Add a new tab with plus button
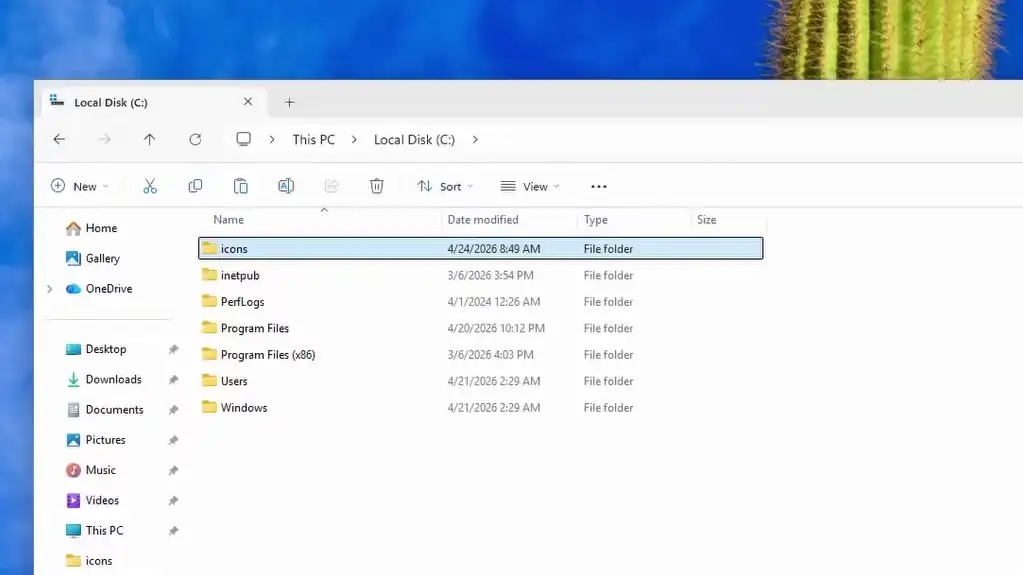1023x575 pixels. 289,102
